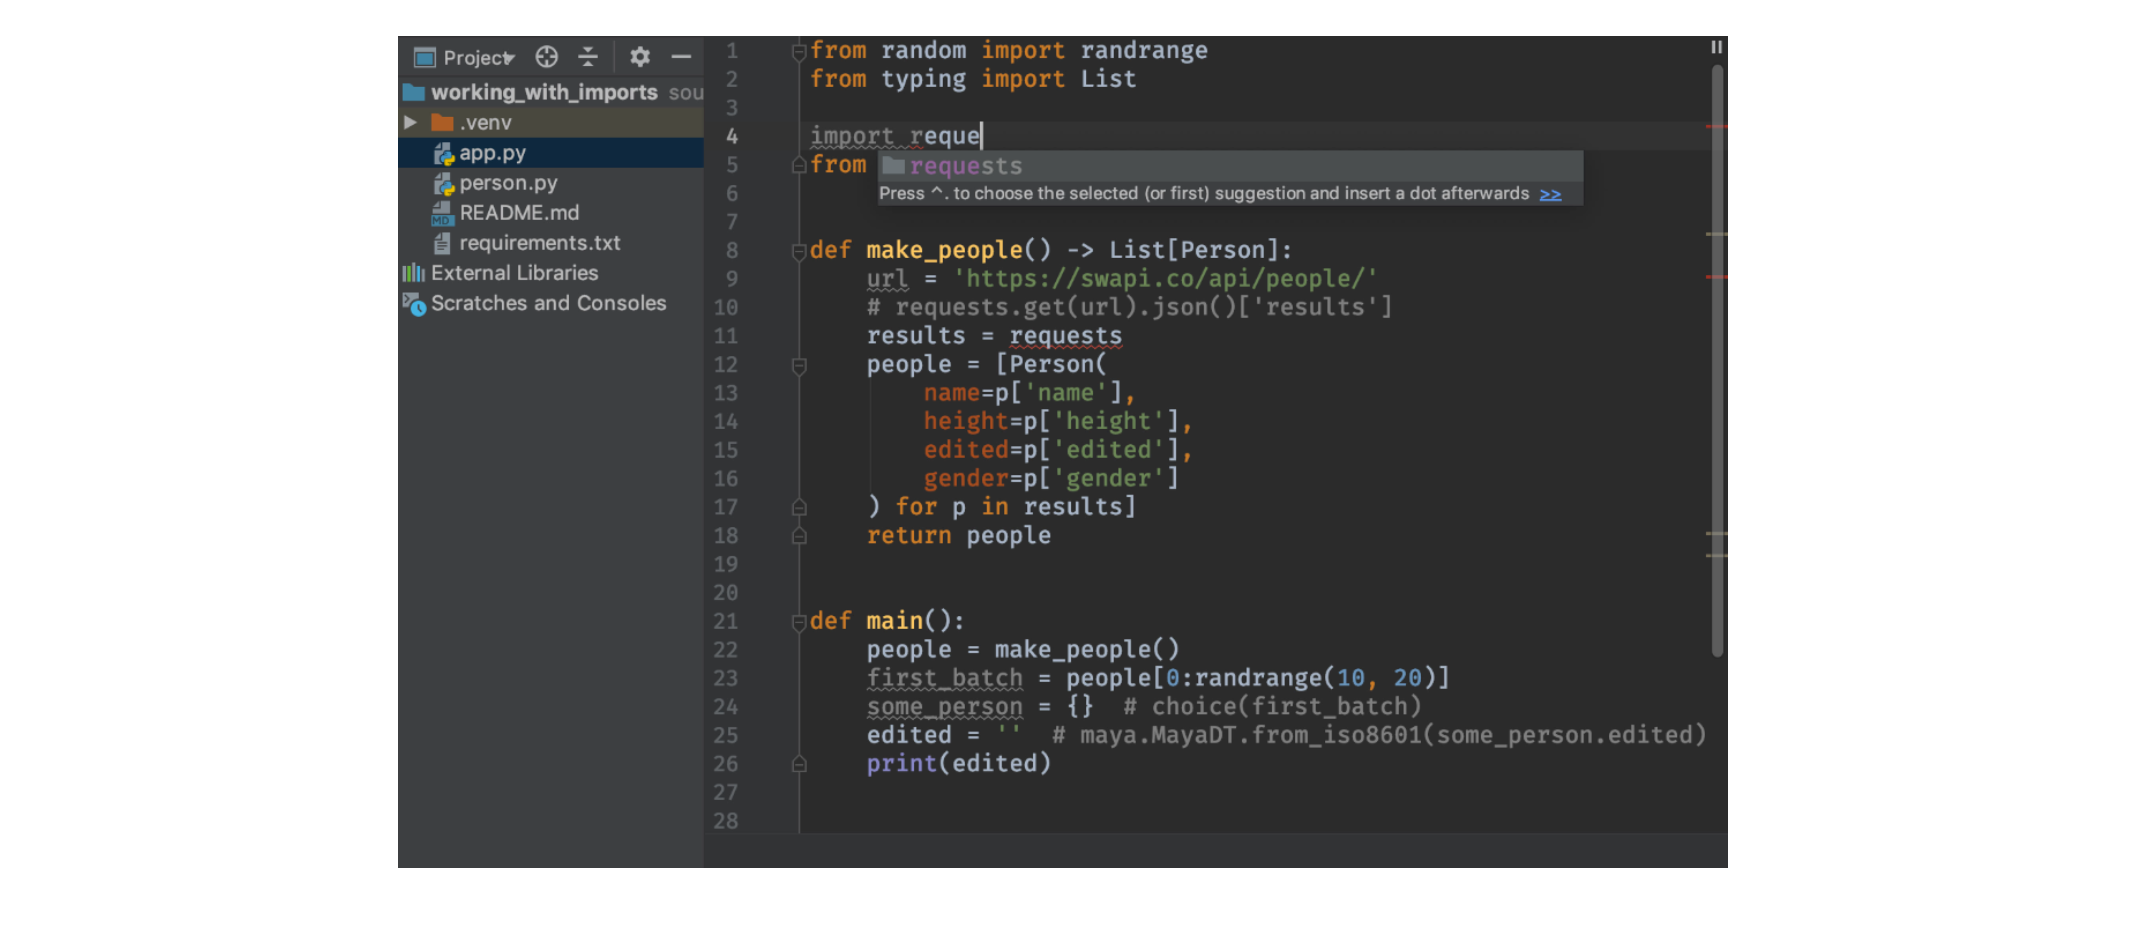
Task: Open person.py in the project tree
Action: point(551,183)
